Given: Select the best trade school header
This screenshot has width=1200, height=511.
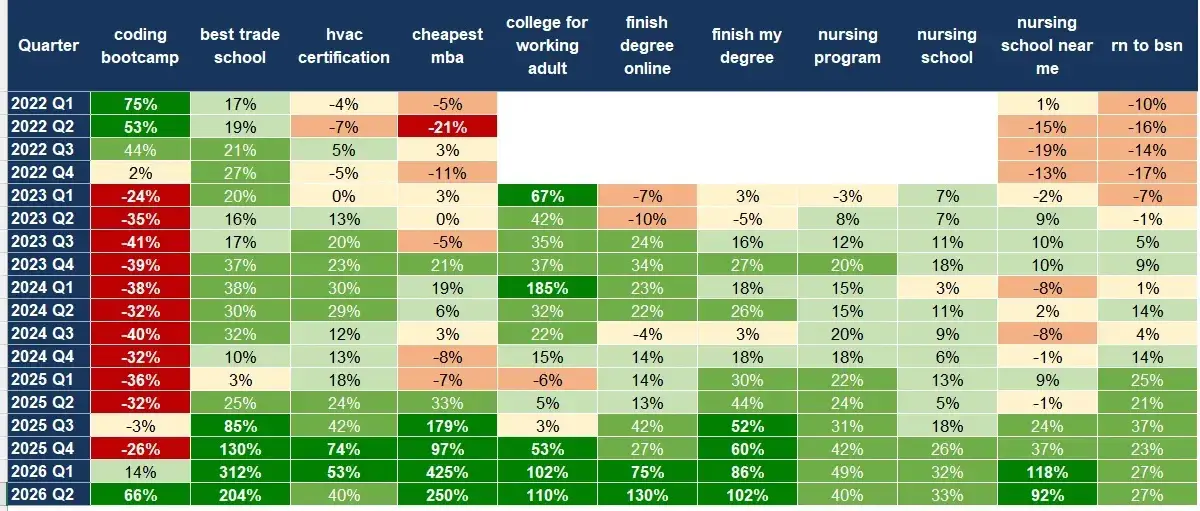Looking at the screenshot, I should (x=240, y=46).
